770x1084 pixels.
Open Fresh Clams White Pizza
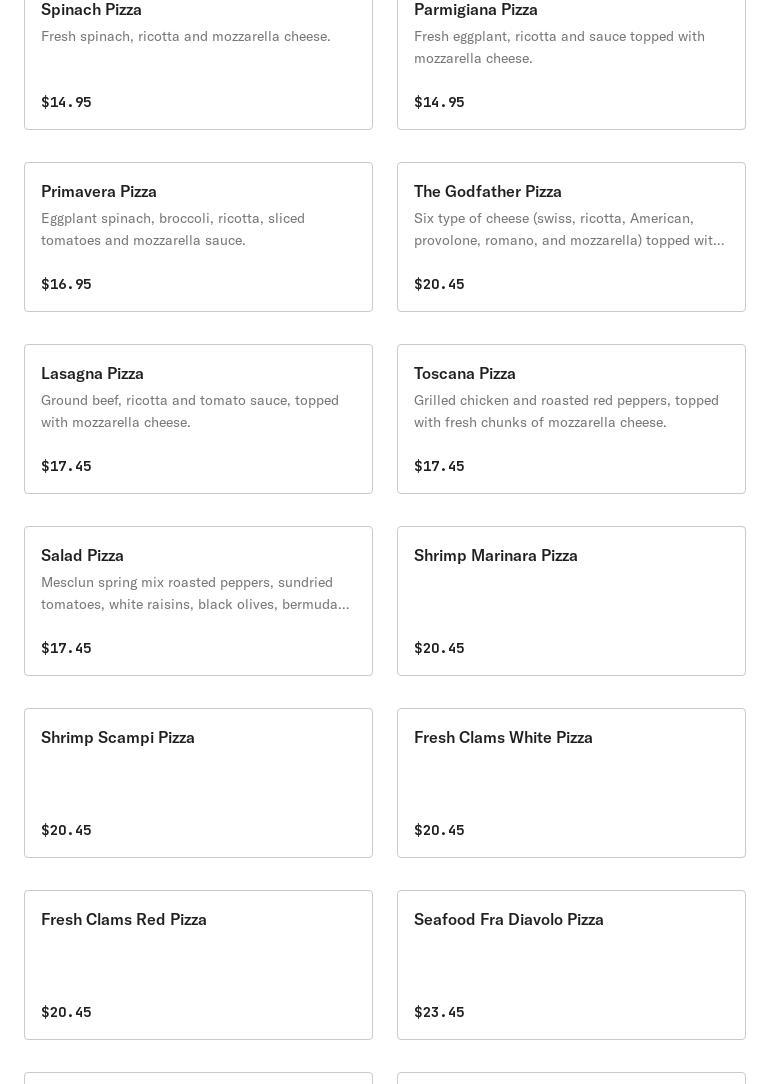571,783
